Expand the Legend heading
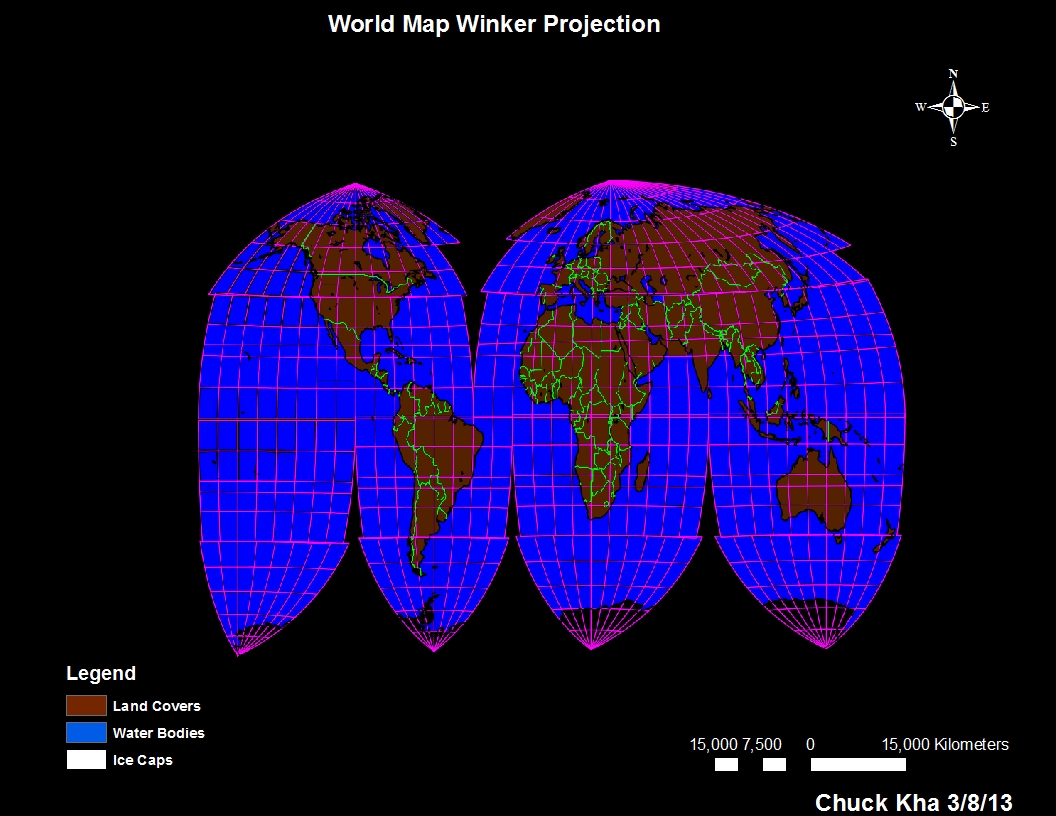The width and height of the screenshot is (1056, 816). [x=100, y=673]
